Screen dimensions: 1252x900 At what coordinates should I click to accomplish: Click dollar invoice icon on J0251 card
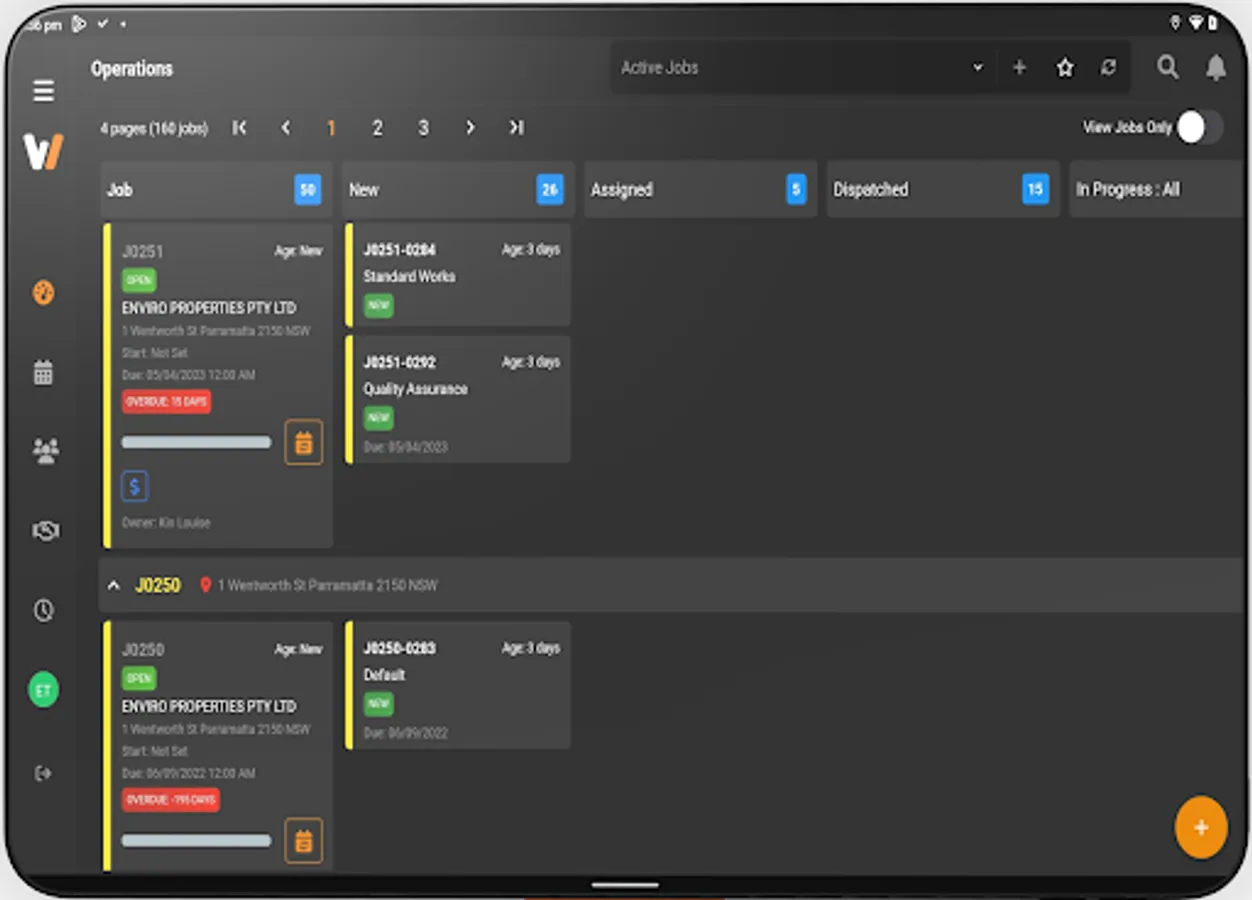click(x=135, y=487)
